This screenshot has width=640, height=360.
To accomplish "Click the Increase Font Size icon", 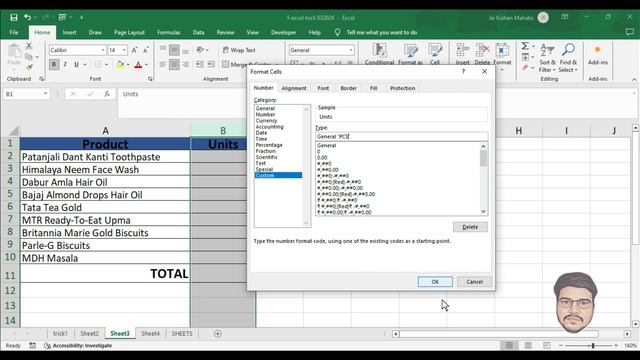I will pyautogui.click(x=134, y=50).
